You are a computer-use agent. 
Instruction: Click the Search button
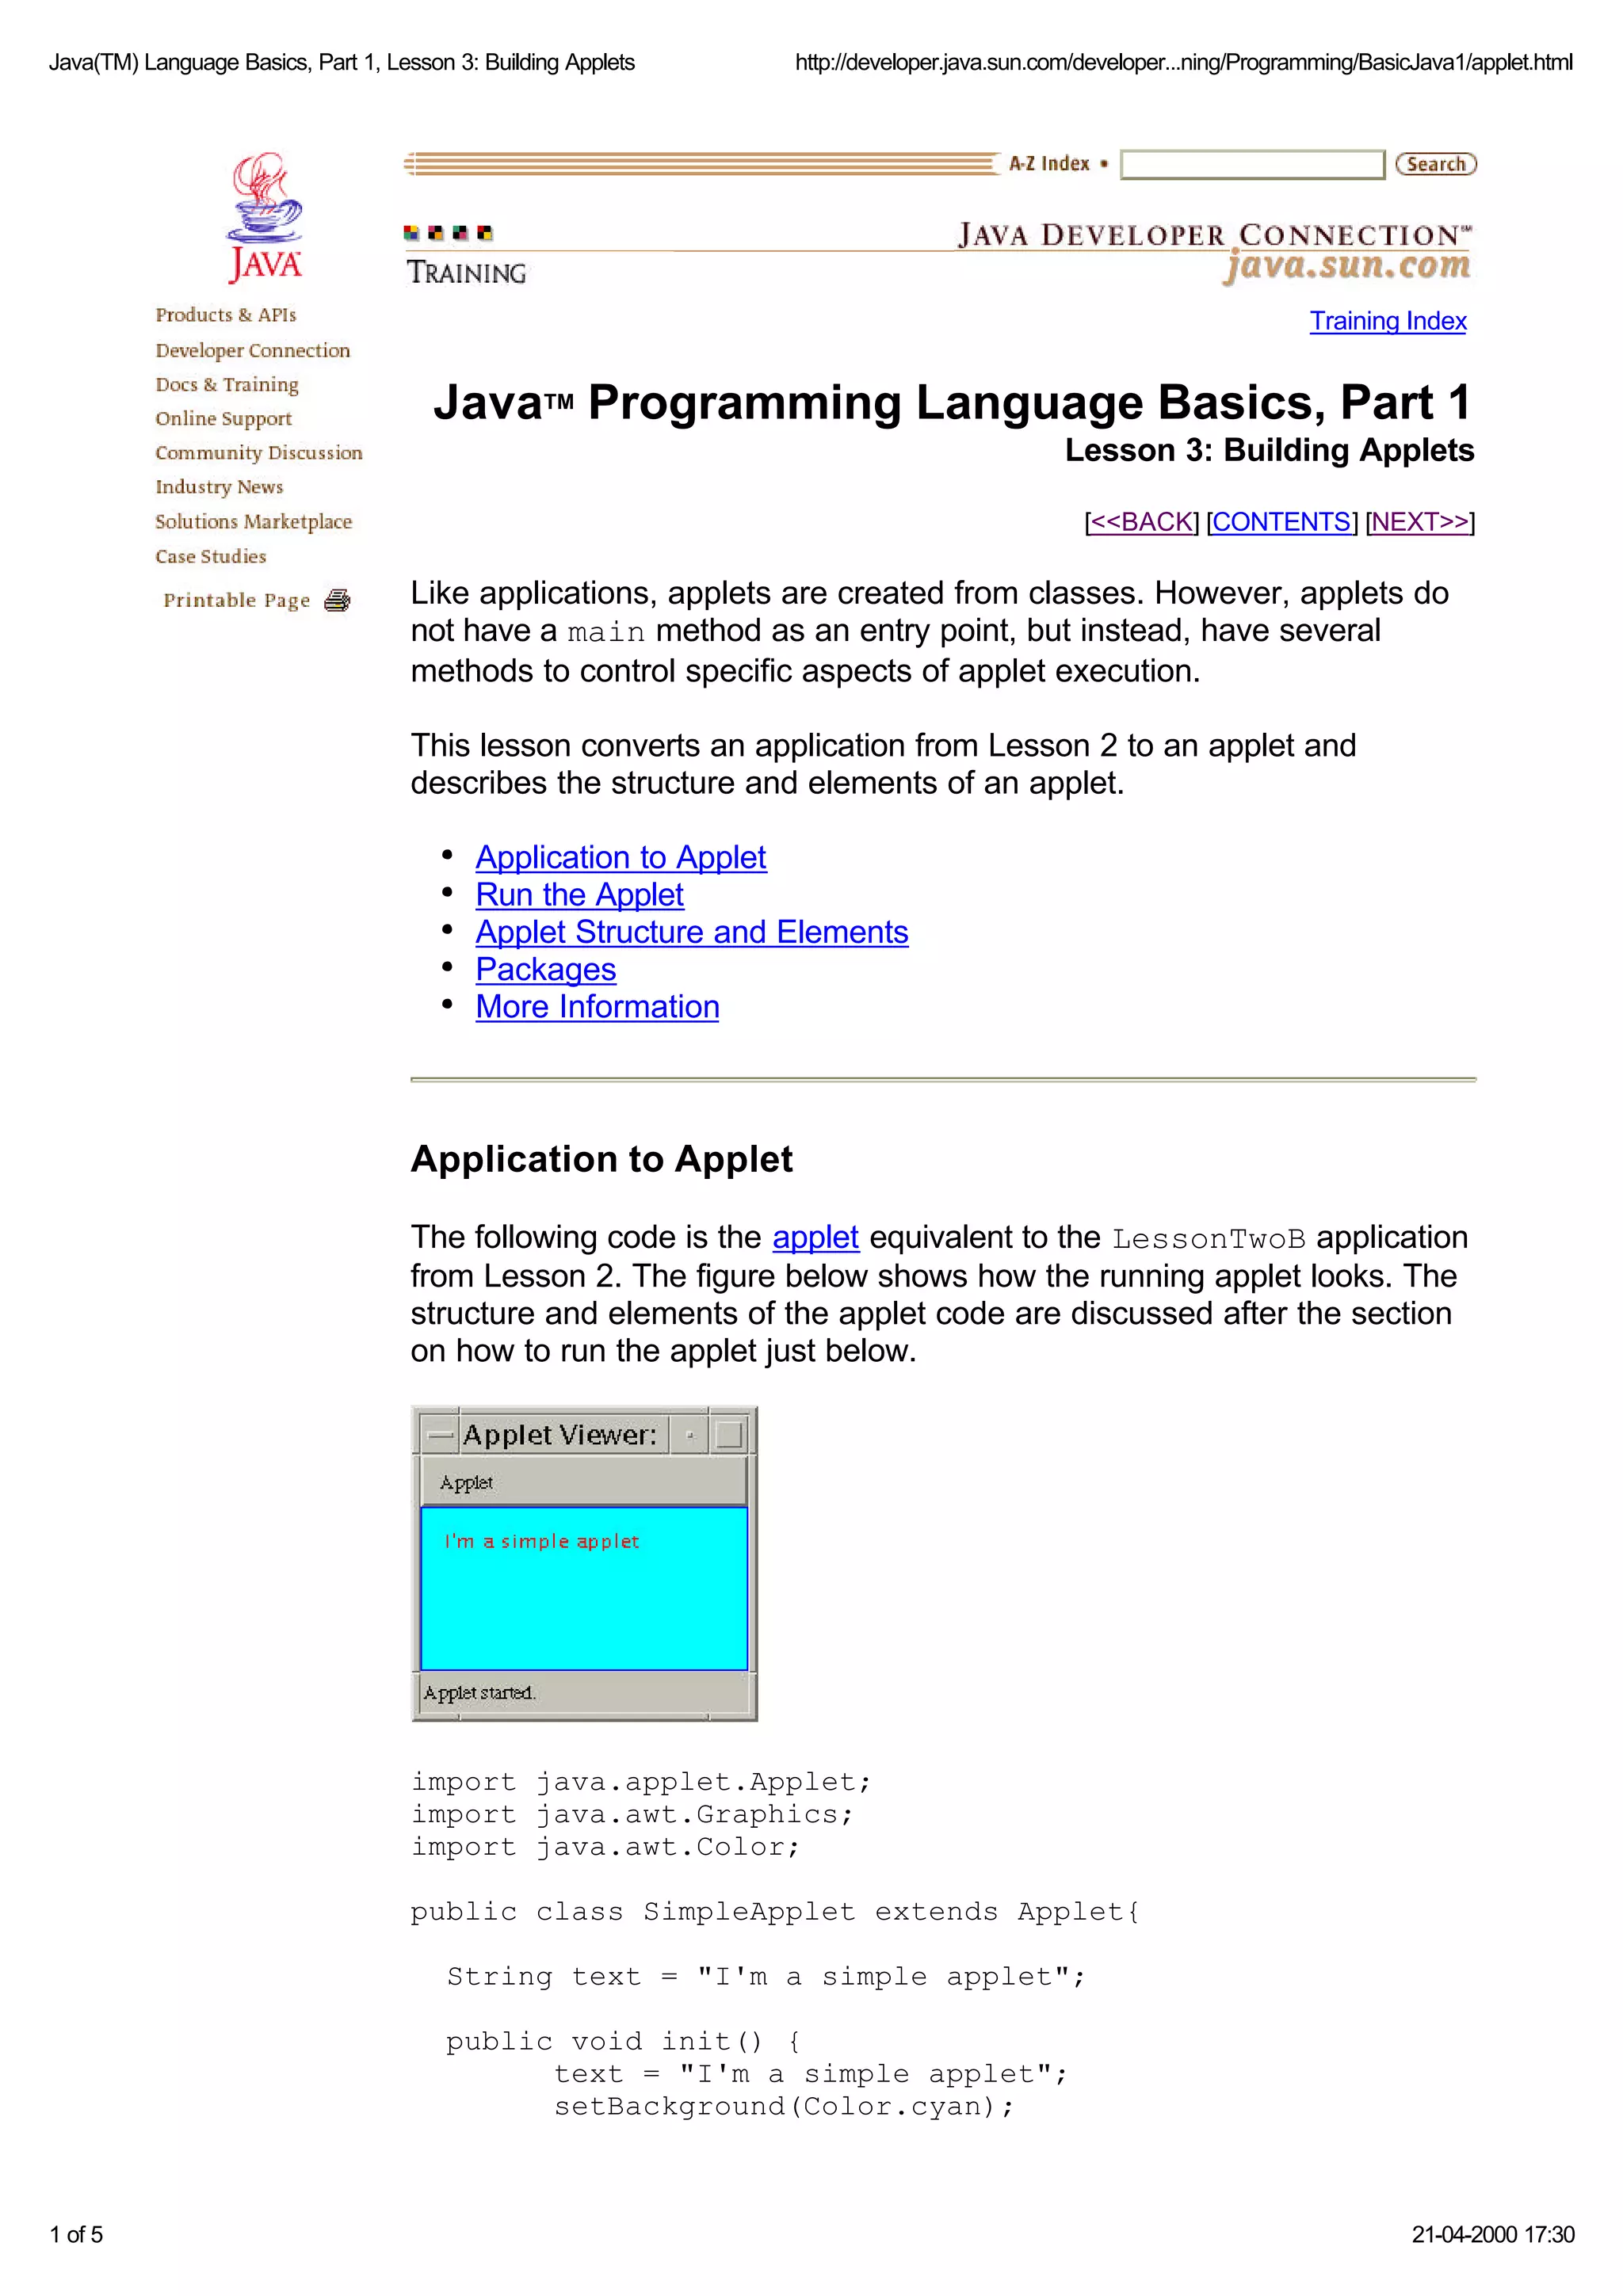[1436, 164]
